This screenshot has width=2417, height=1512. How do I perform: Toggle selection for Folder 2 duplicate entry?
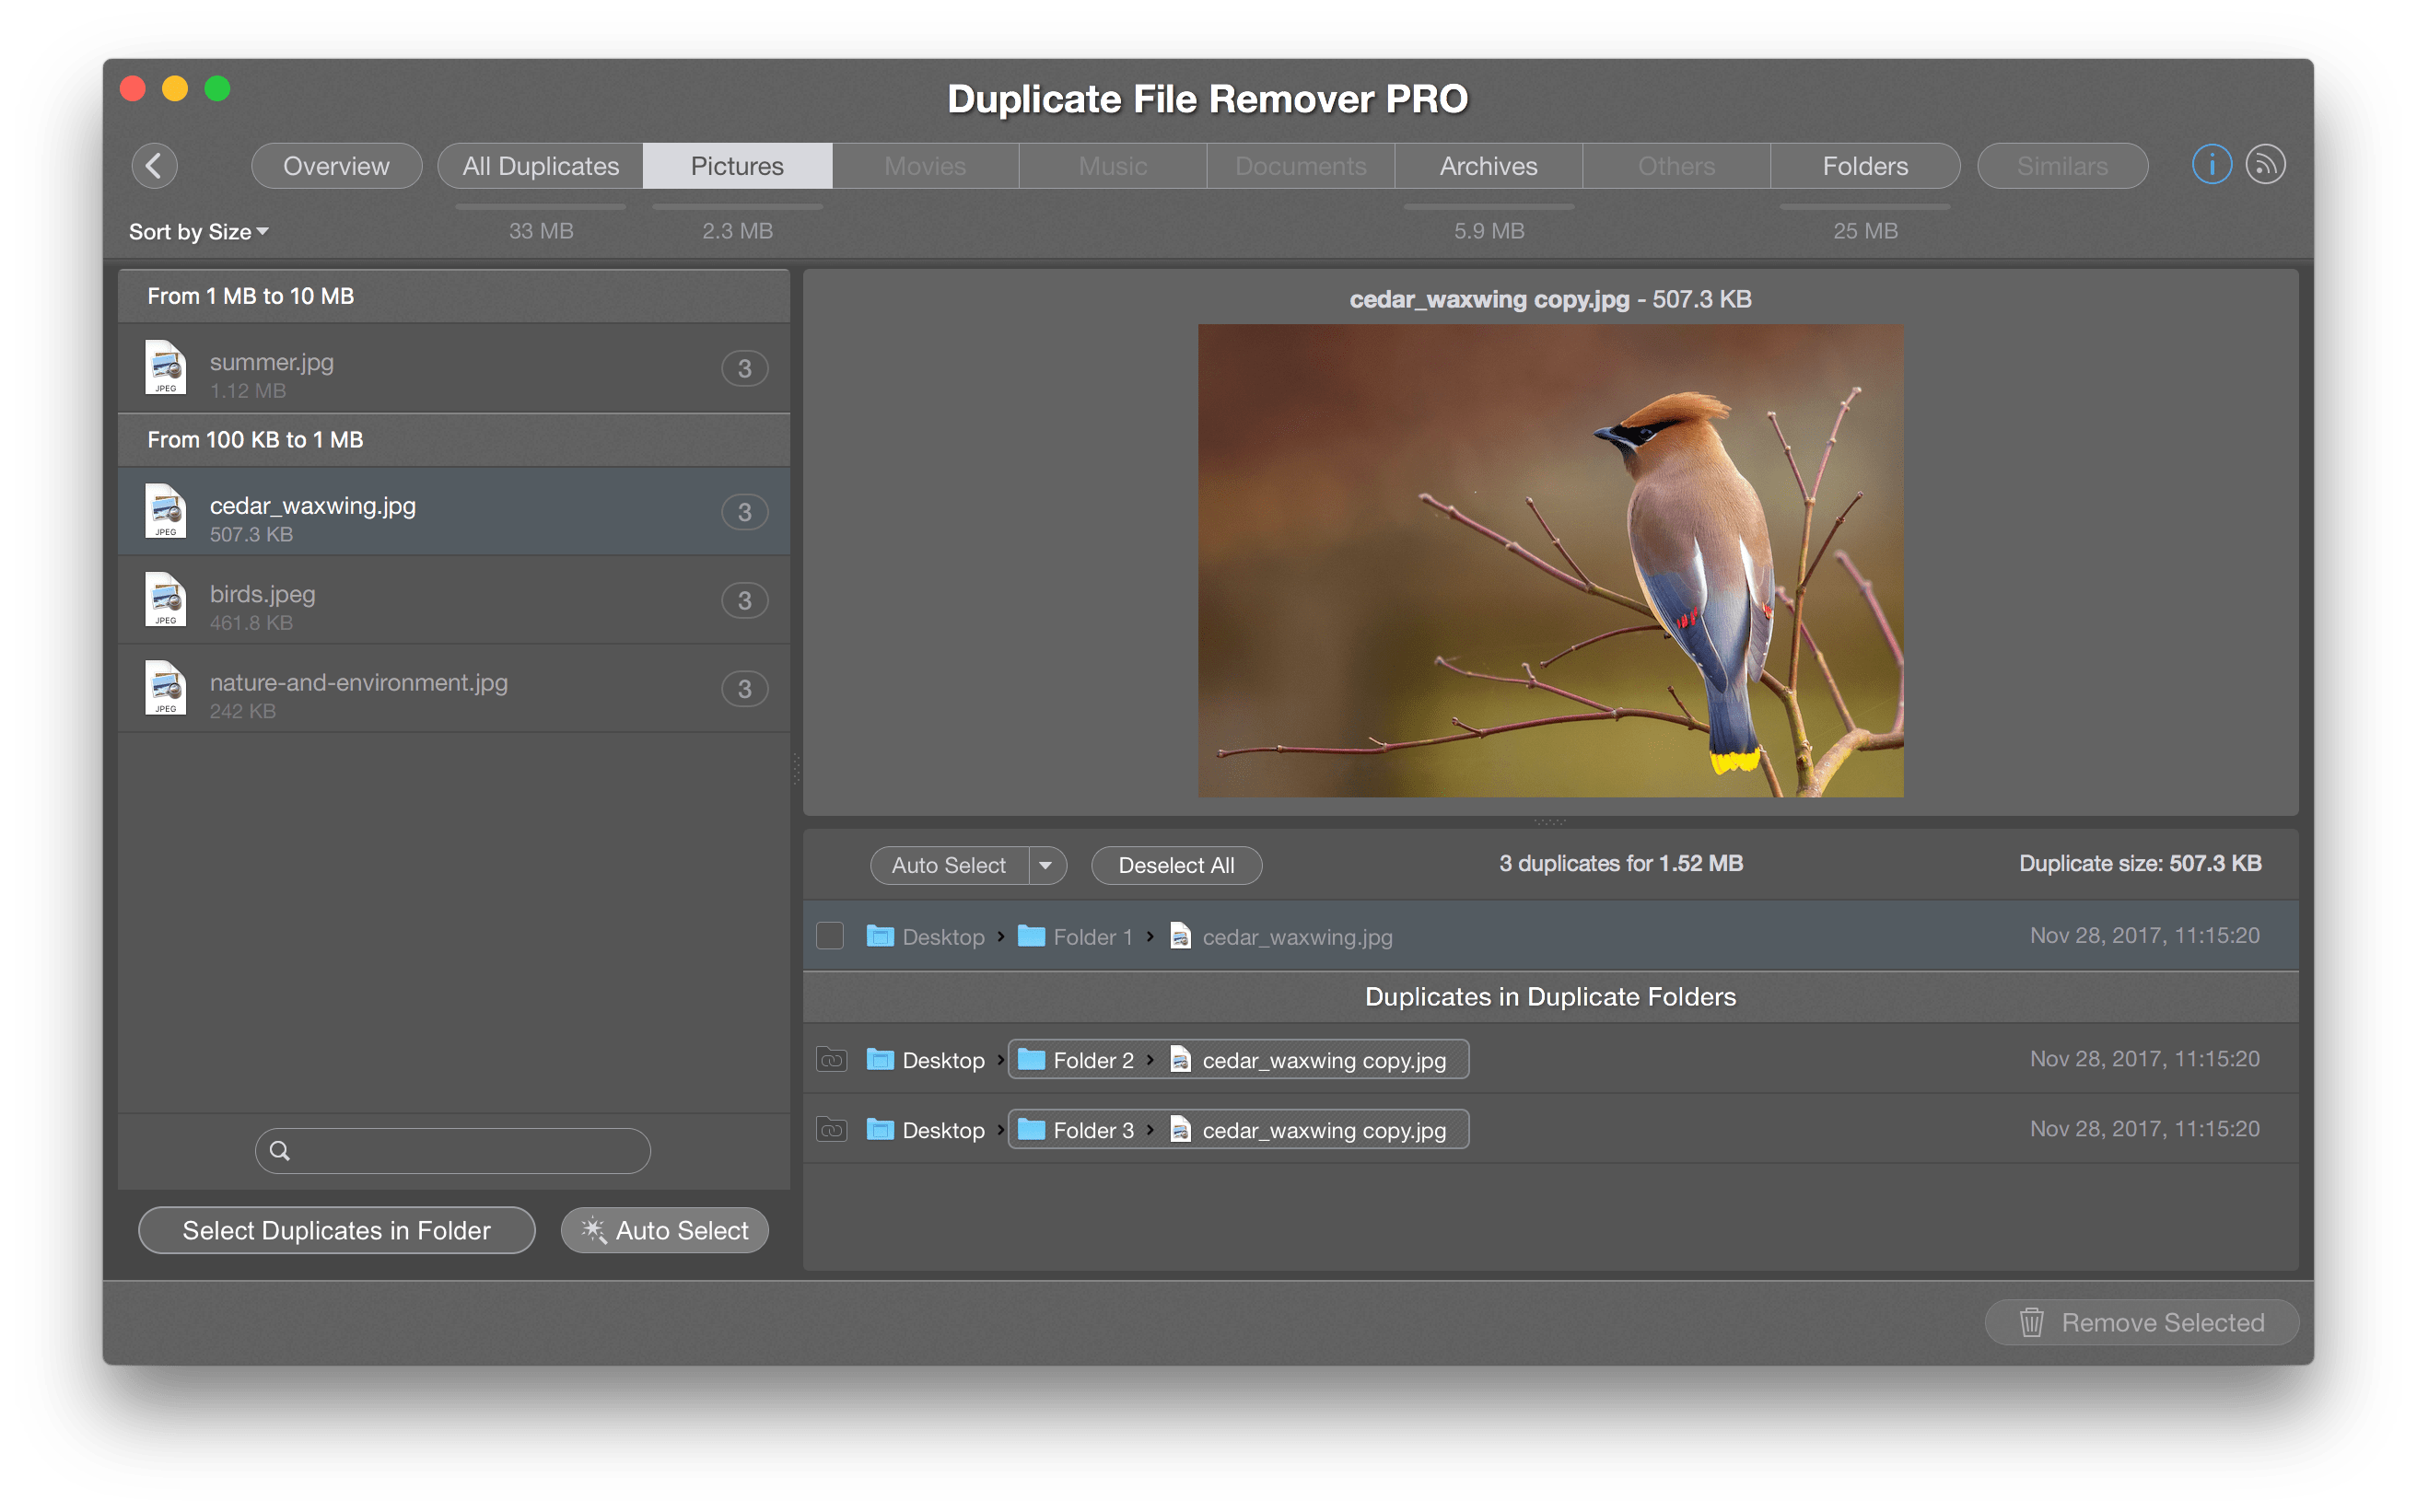[x=831, y=1059]
